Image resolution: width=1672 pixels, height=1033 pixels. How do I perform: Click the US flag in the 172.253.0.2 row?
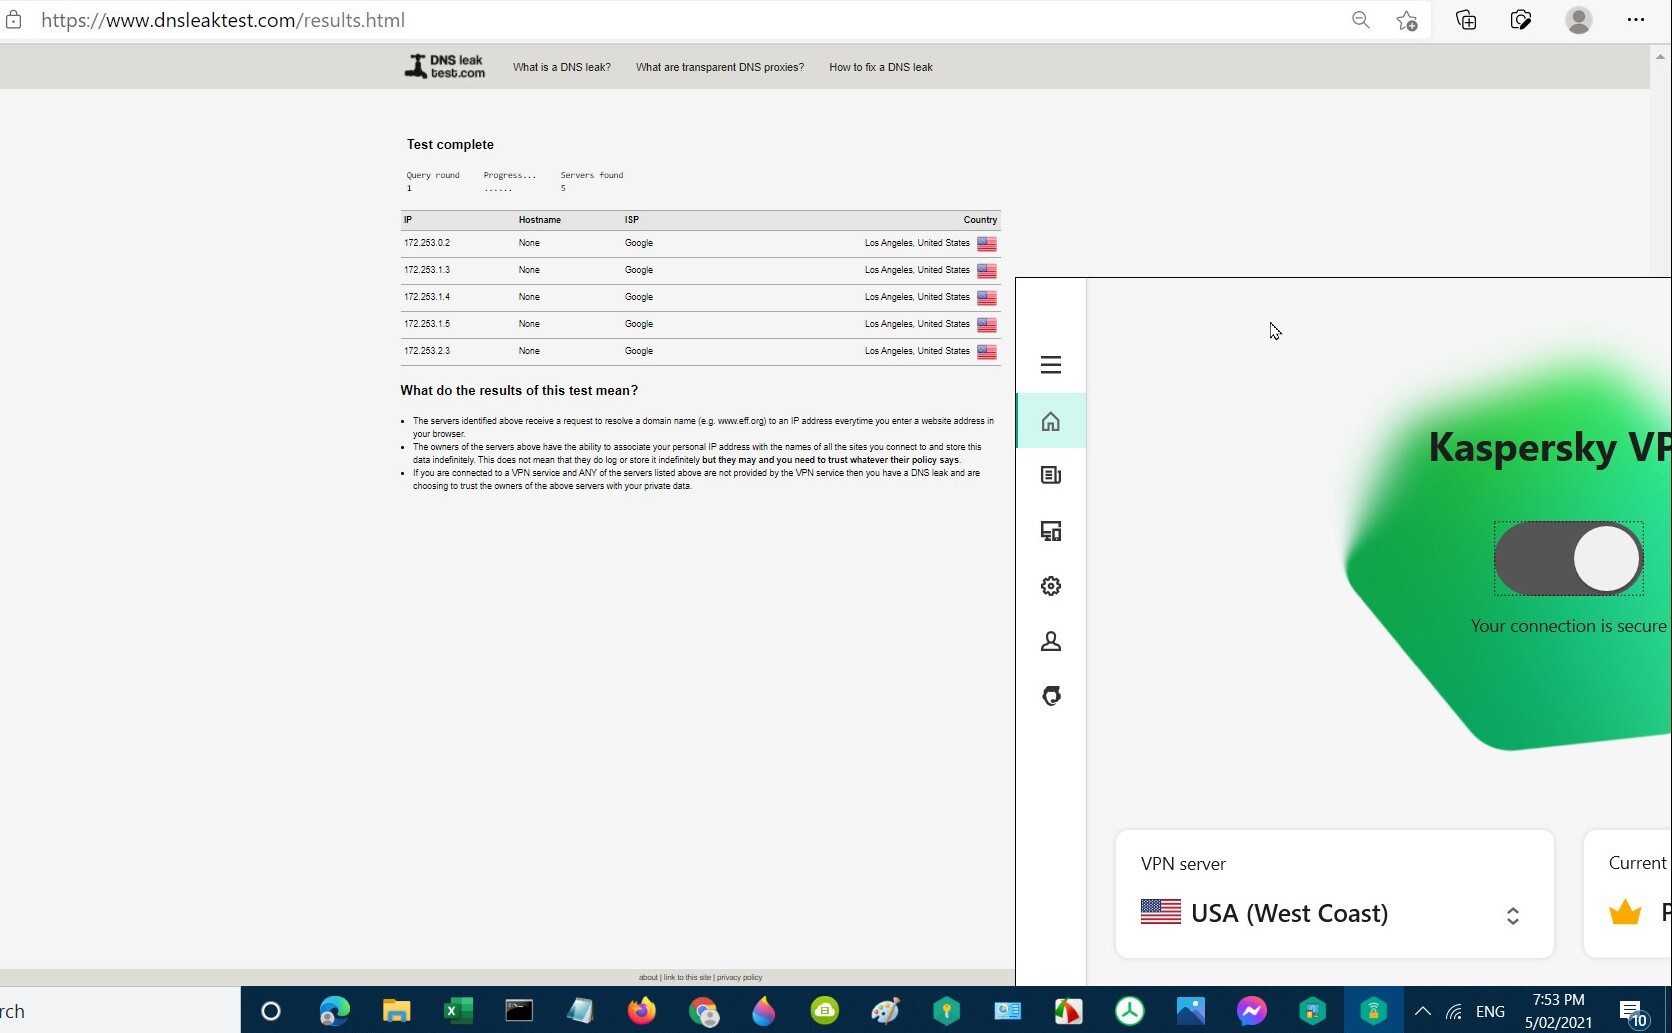pyautogui.click(x=987, y=244)
